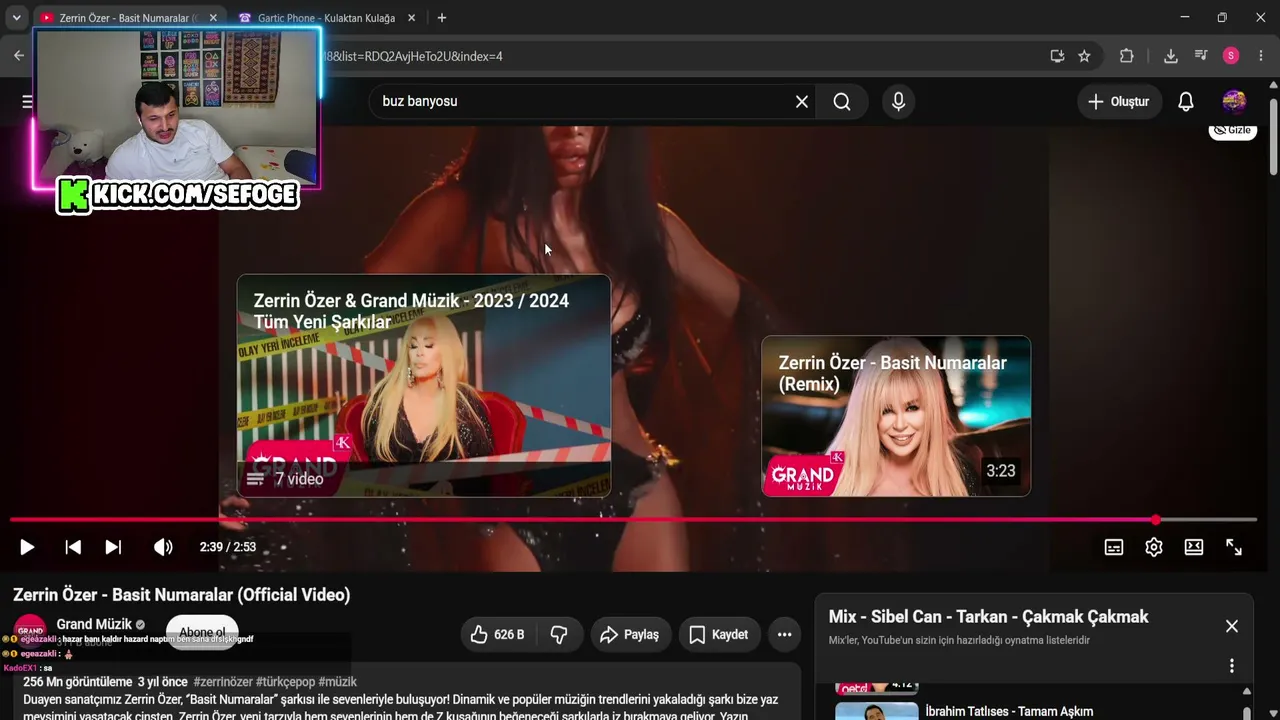Viewport: 1280px width, 720px height.
Task: Close the Zerrin Özer browser tab
Action: (x=213, y=18)
